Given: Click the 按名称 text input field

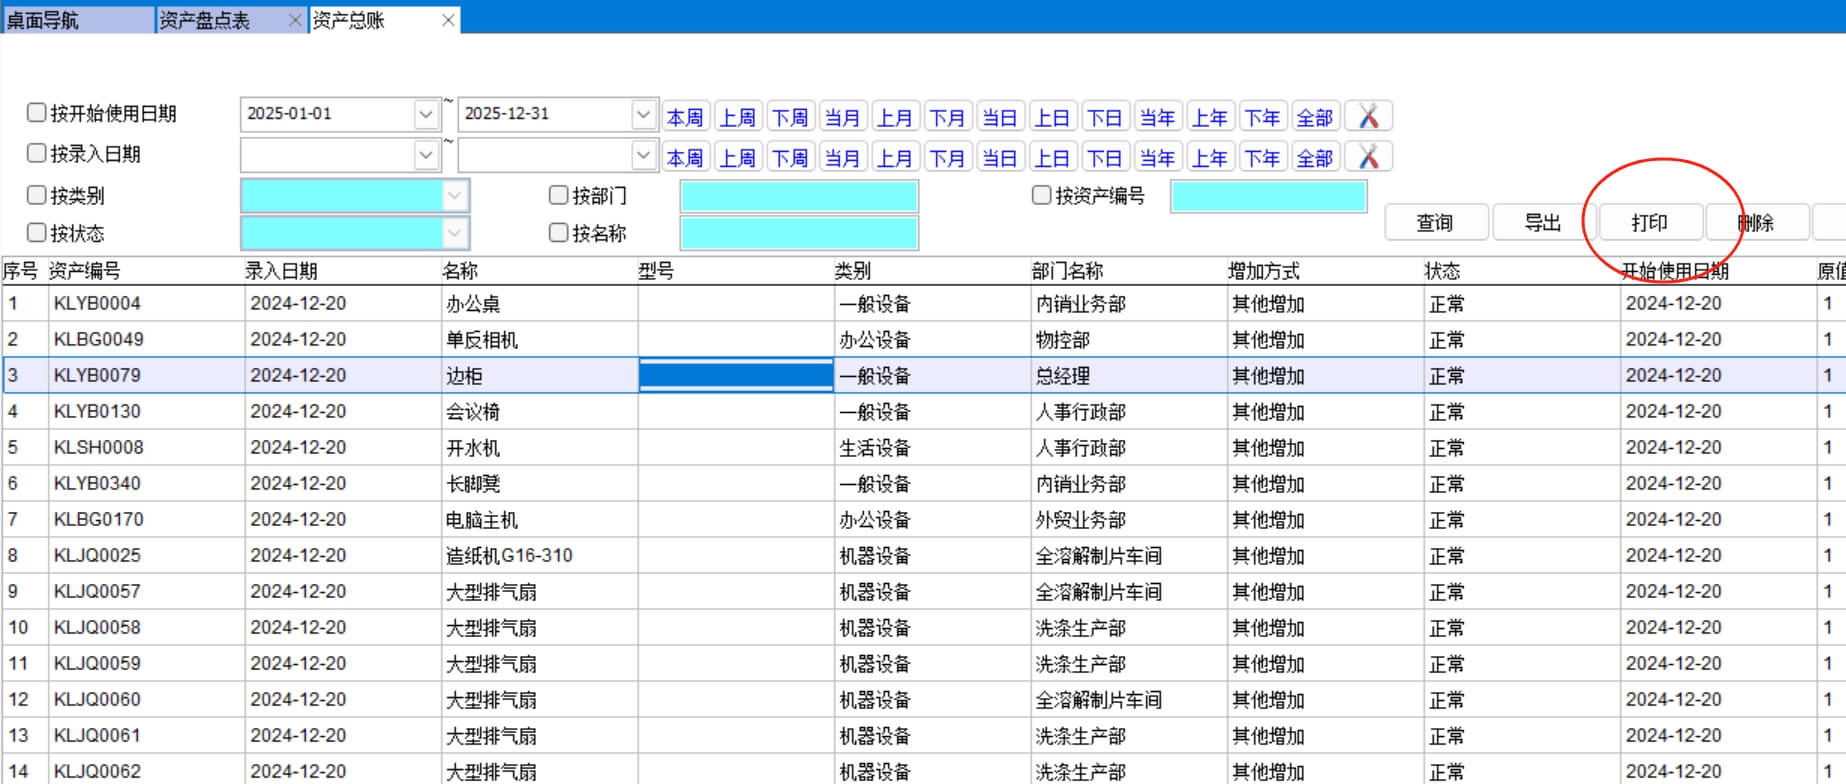Looking at the screenshot, I should 798,234.
